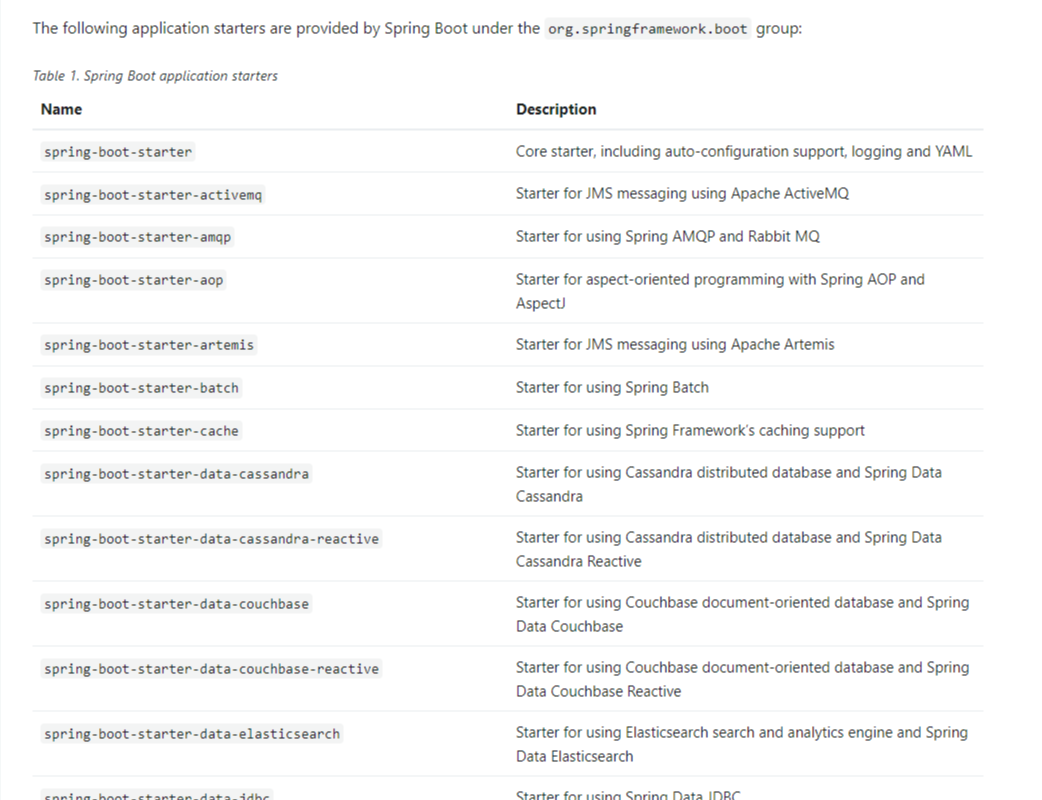Screen dimensions: 1042x800
Task: Select the spring-boot-starter-data-couchbase cell
Action: [176, 604]
